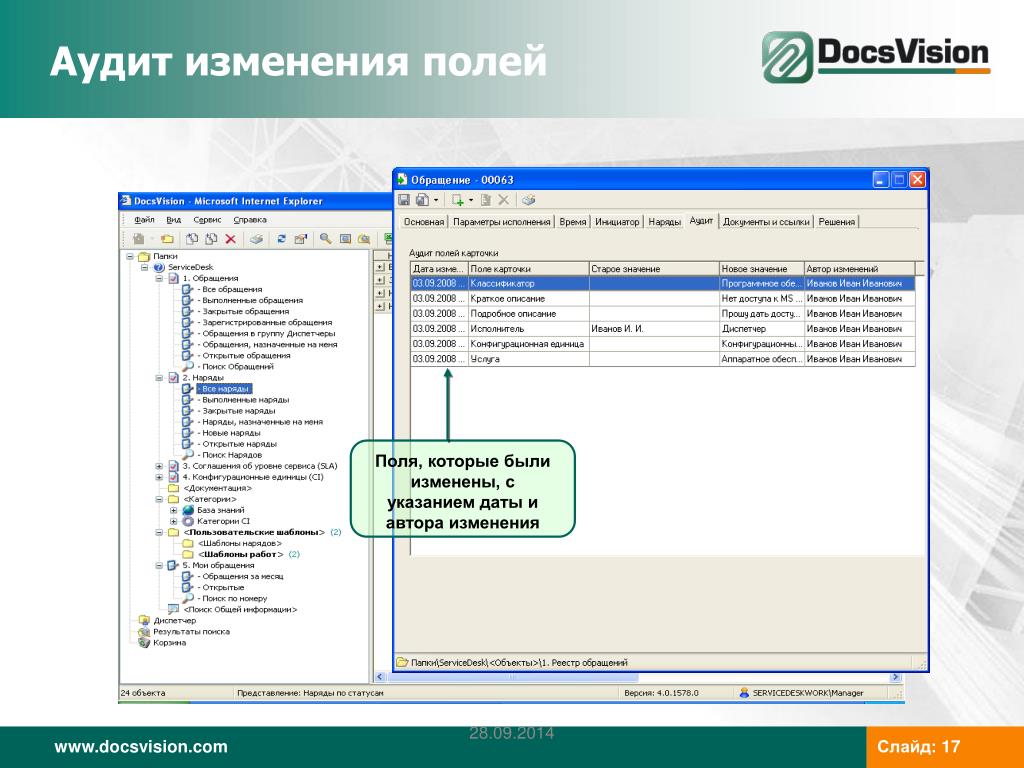Open Поиск Обращений search item

(x=235, y=366)
